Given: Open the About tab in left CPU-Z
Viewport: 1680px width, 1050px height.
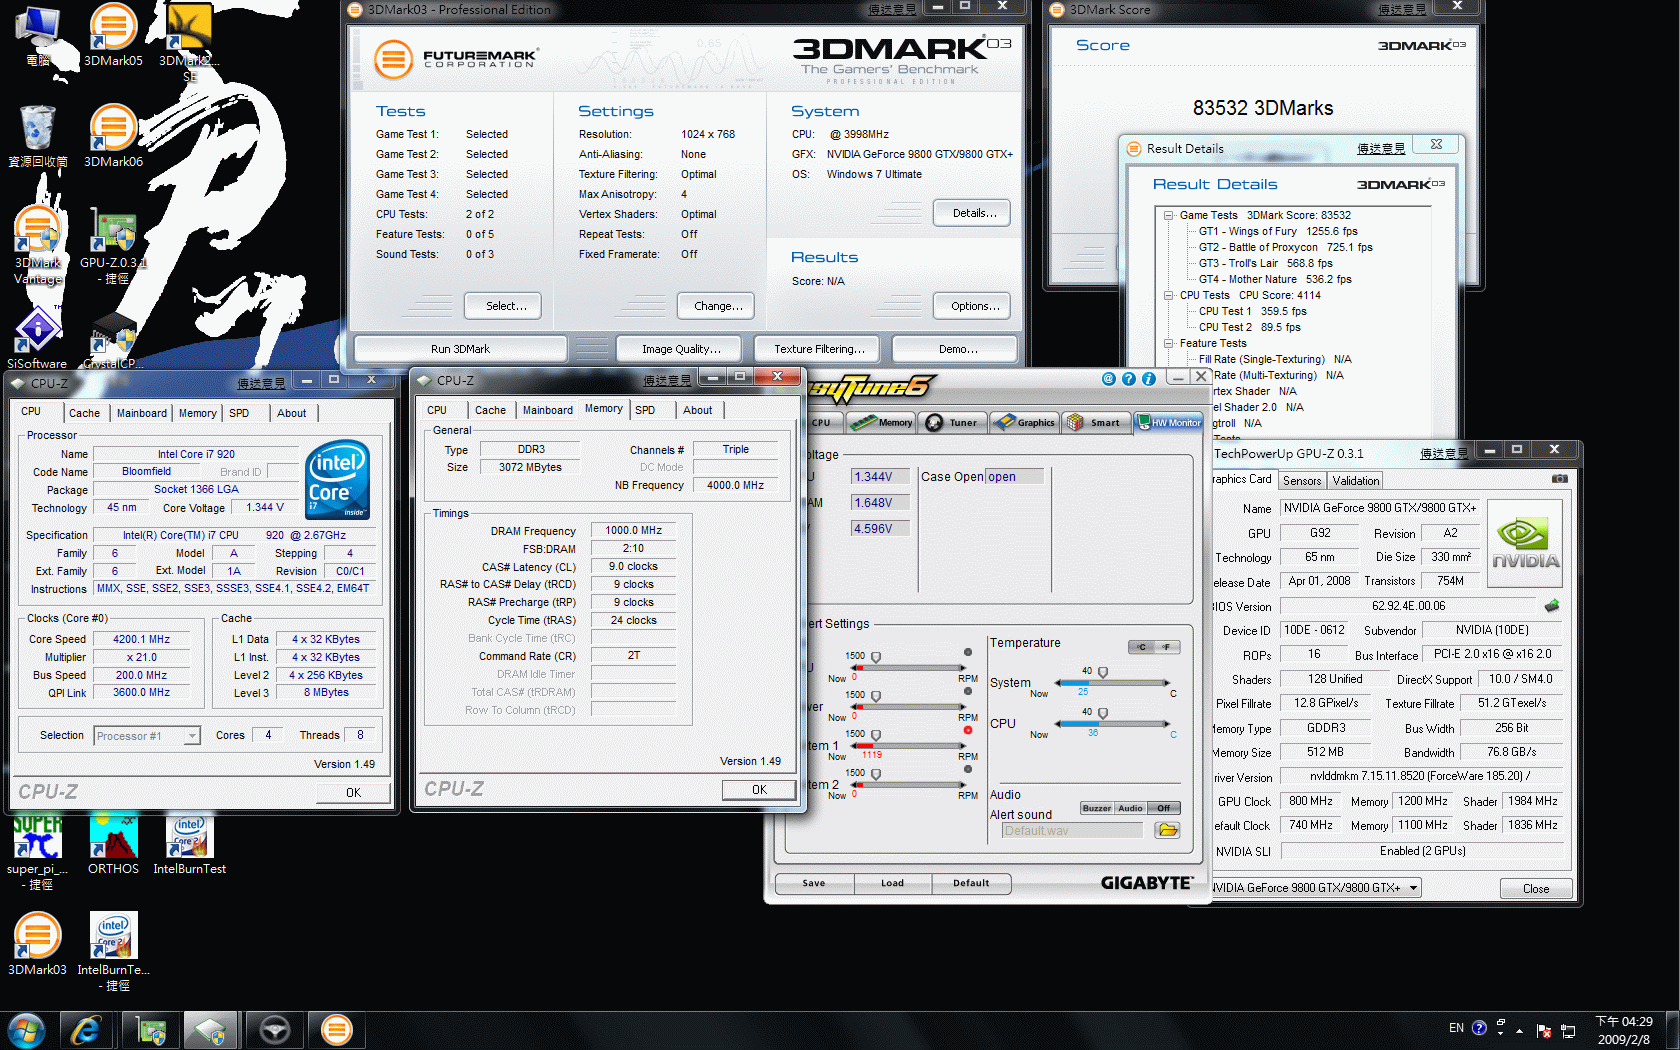Looking at the screenshot, I should coord(292,413).
